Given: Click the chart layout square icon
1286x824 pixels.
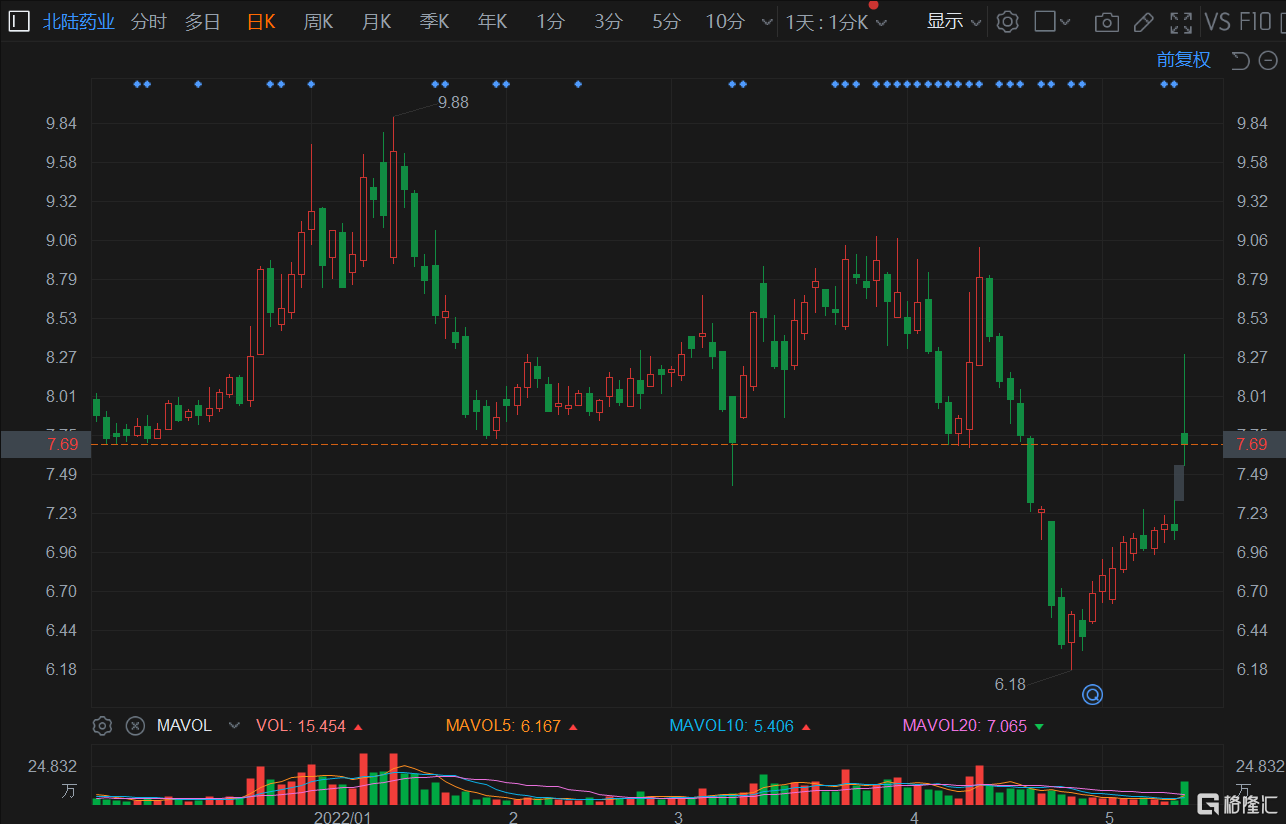Looking at the screenshot, I should pos(1045,21).
